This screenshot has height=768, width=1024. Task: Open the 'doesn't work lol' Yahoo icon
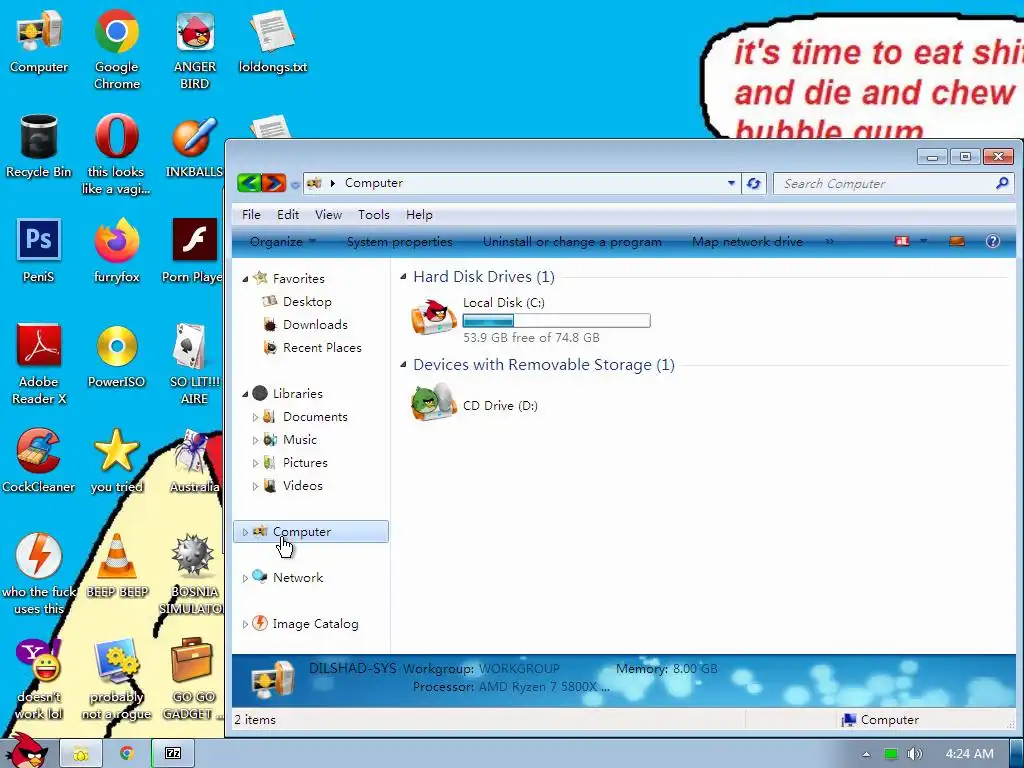39,679
